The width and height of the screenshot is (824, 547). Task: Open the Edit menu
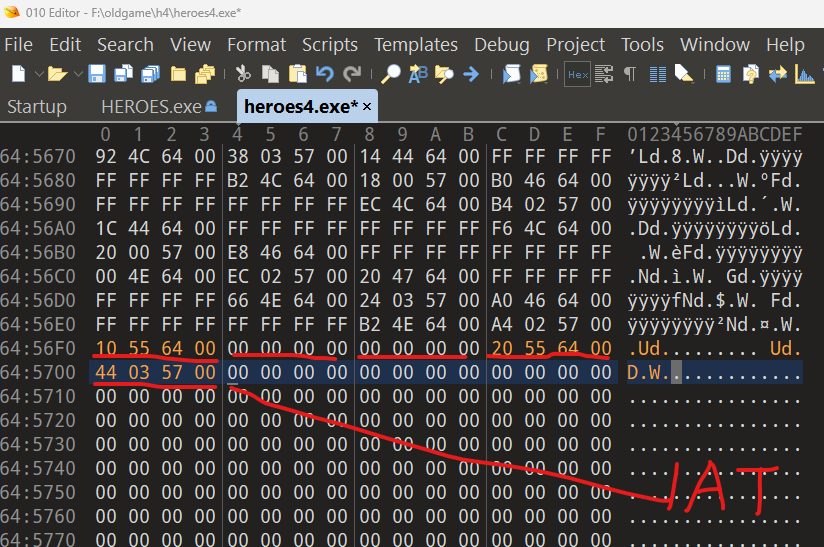(x=65, y=45)
